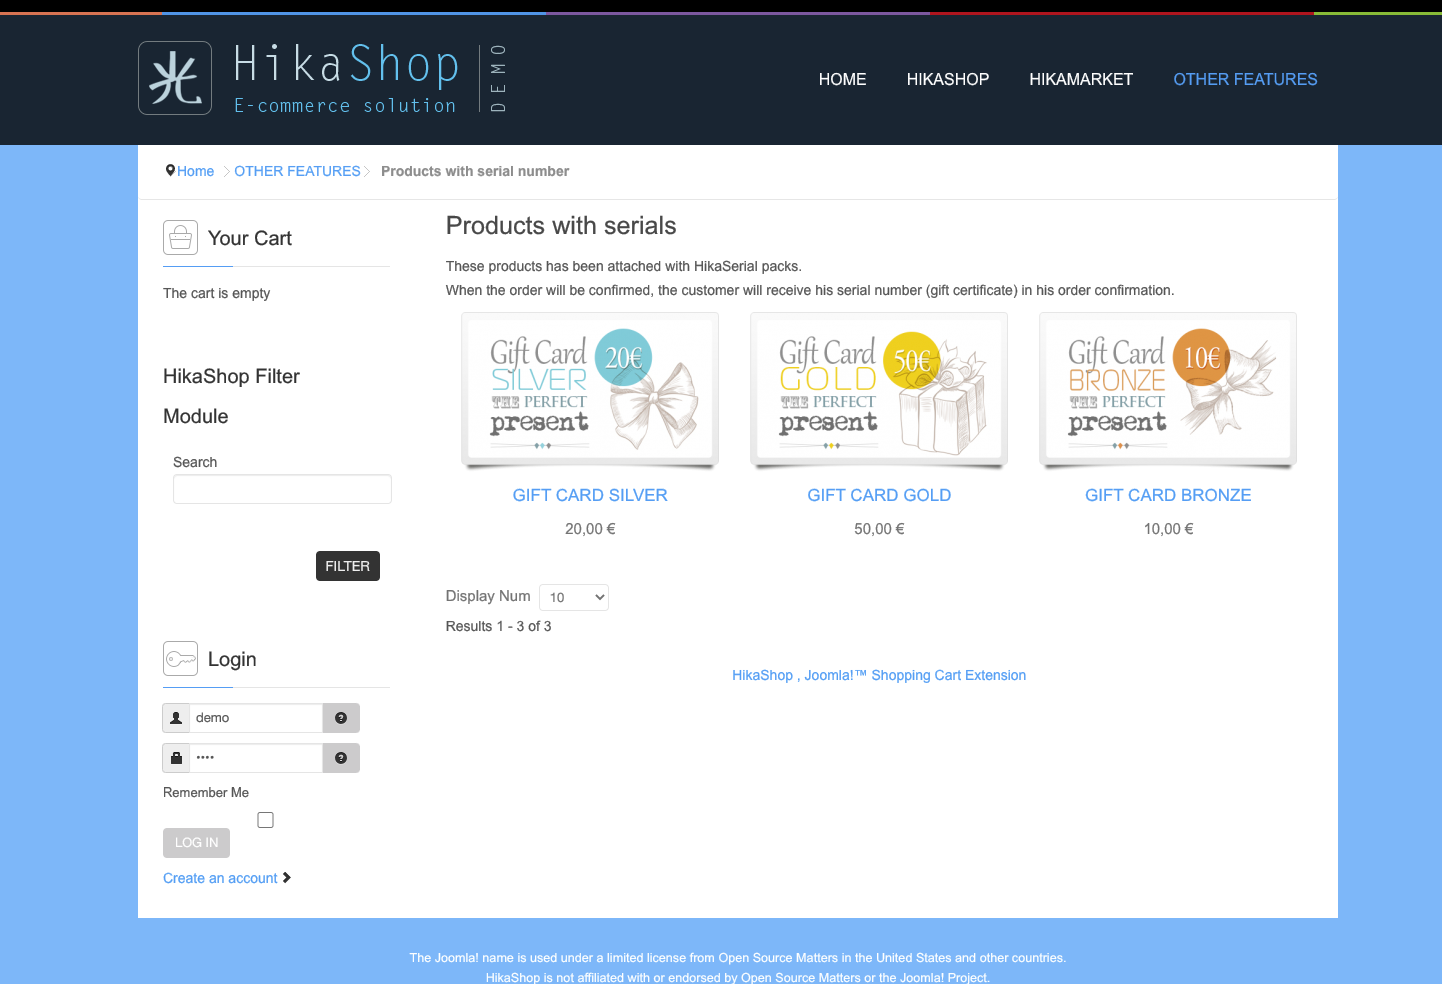Image resolution: width=1442 pixels, height=984 pixels.
Task: Click the Gift Card Bronze thumbnail image
Action: [1168, 390]
